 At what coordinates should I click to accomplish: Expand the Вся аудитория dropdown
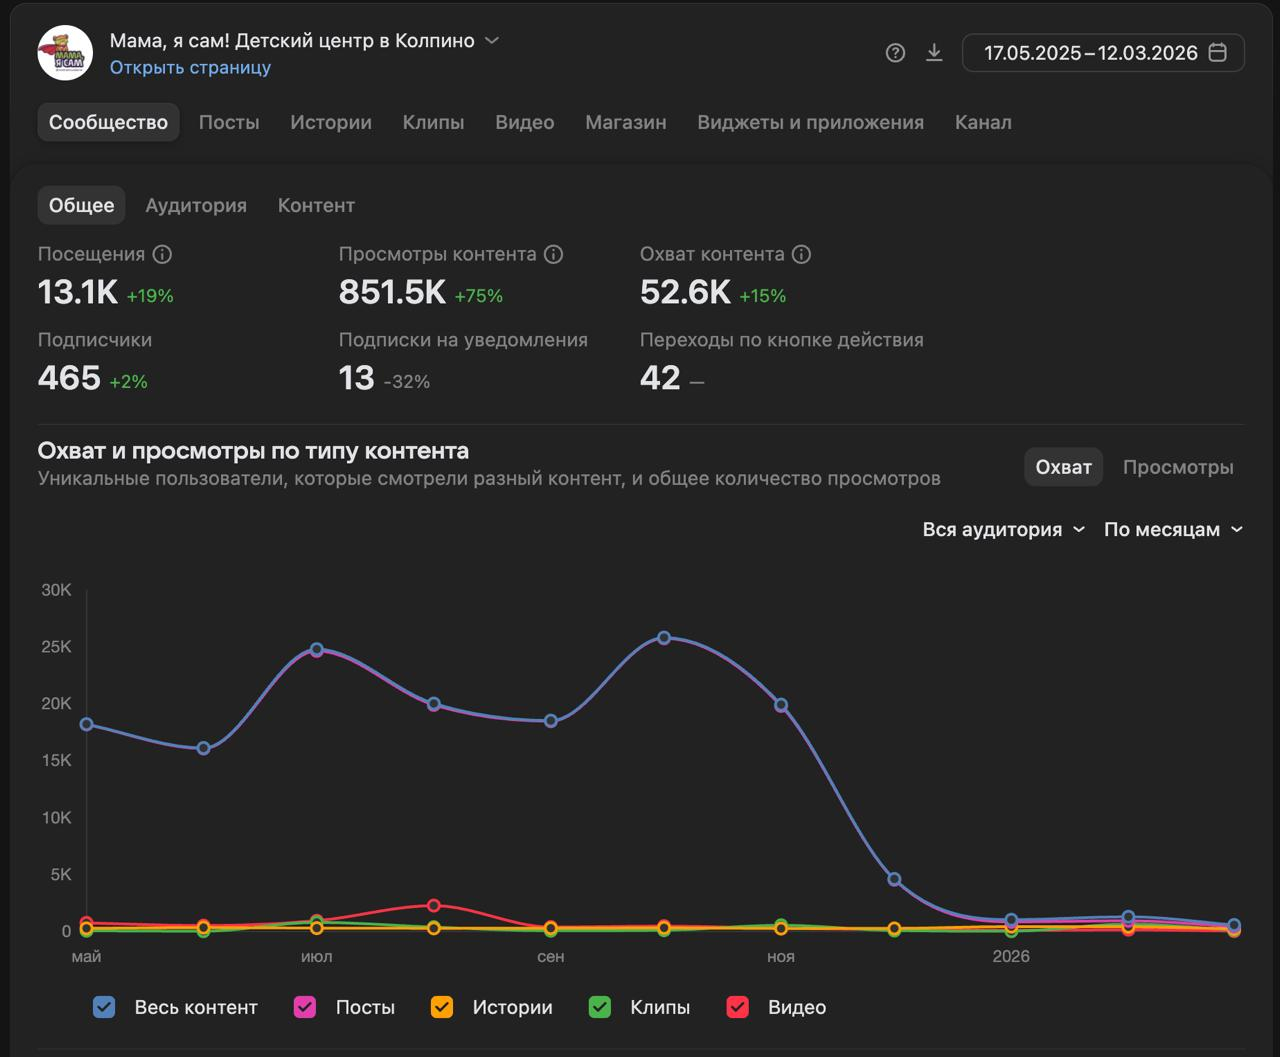click(1003, 530)
